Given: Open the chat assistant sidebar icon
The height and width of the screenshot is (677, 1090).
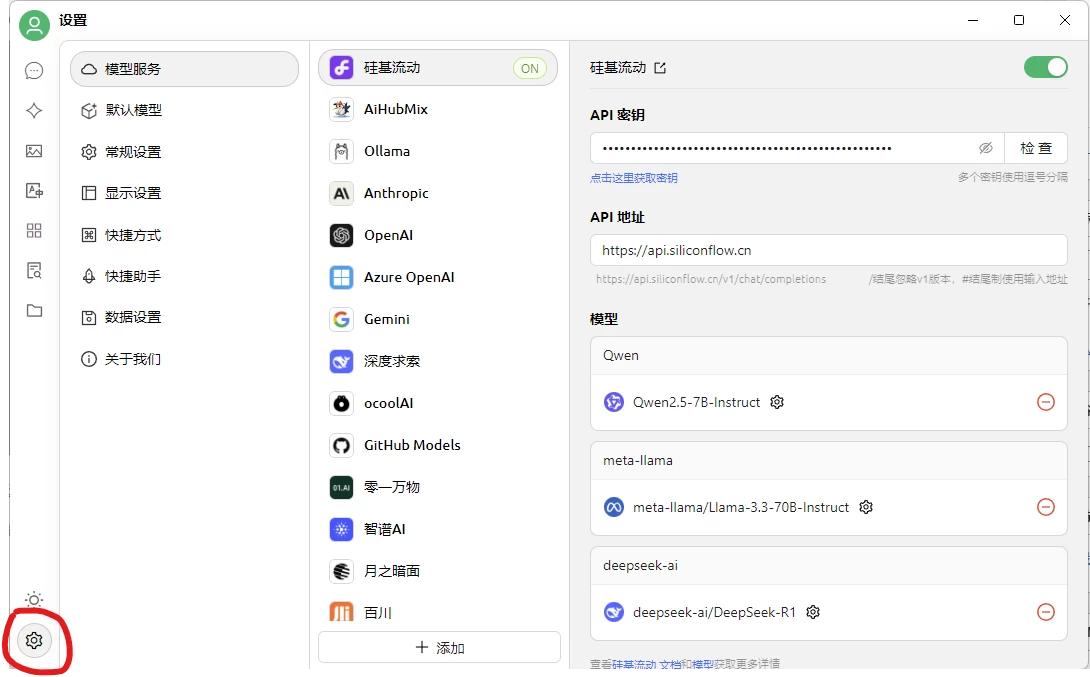Looking at the screenshot, I should (34, 70).
